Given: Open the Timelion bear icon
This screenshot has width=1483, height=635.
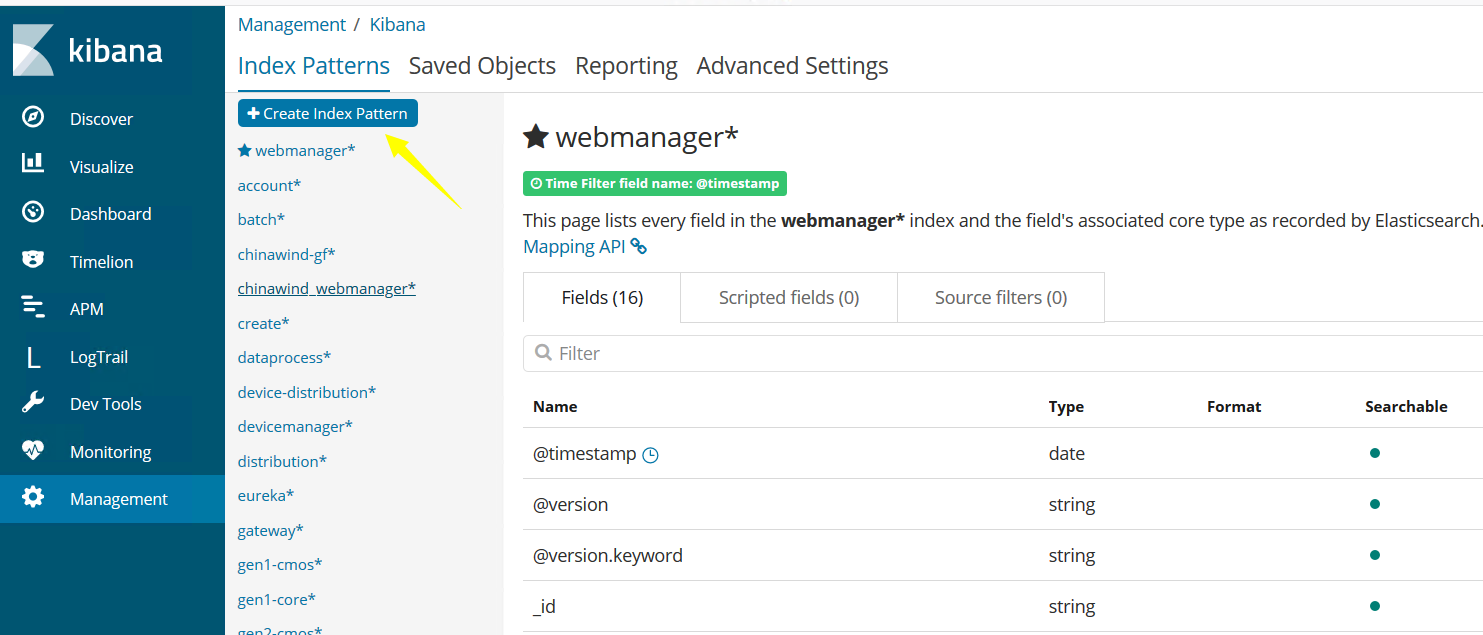Looking at the screenshot, I should tap(33, 260).
